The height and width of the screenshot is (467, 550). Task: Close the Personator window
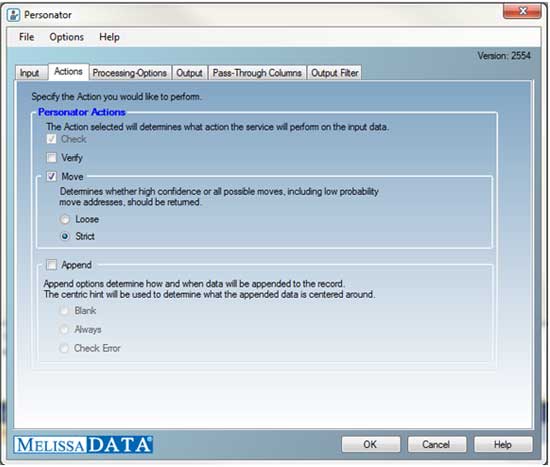(x=522, y=11)
